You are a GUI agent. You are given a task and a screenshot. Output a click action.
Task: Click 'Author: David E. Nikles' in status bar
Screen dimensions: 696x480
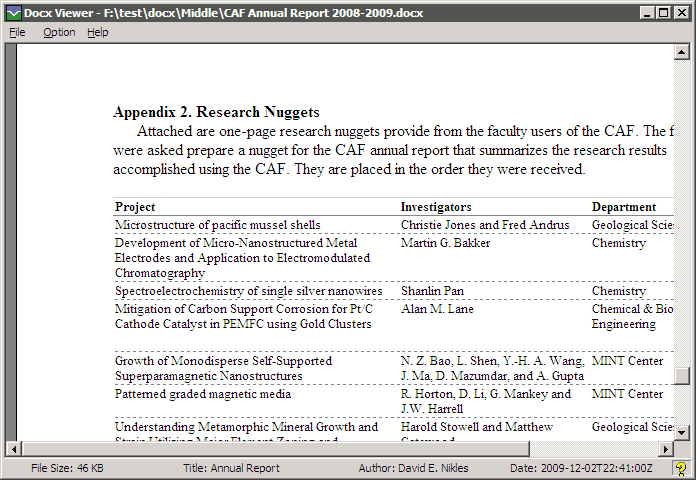413,468
